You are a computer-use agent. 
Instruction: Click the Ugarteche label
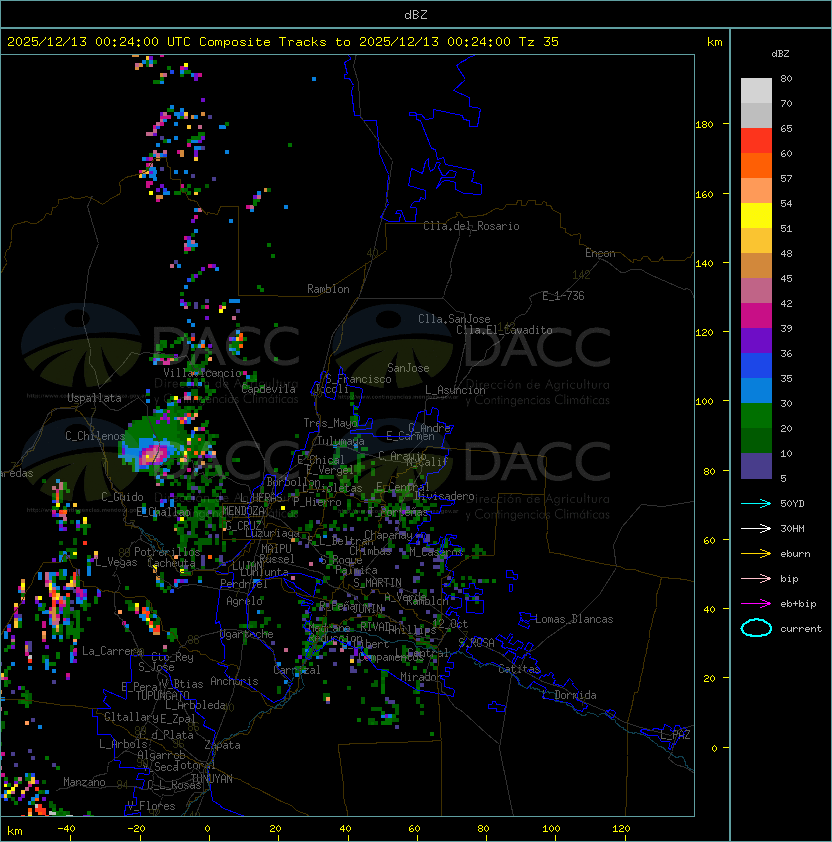(247, 634)
